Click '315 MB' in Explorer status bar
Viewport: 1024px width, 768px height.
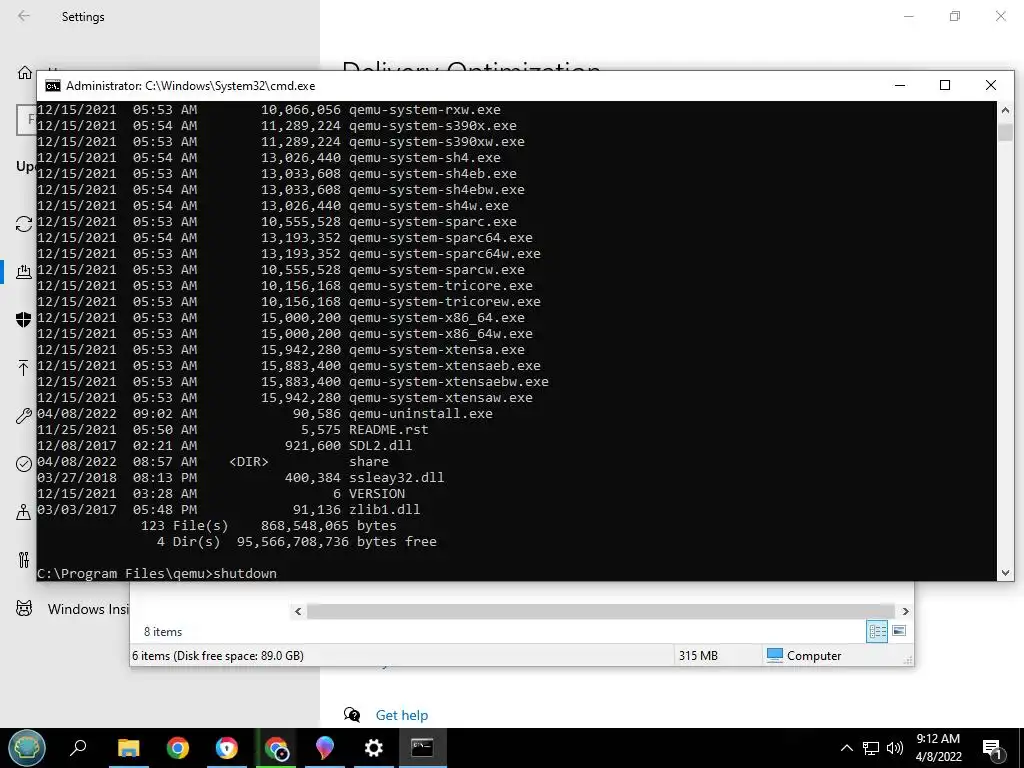pos(698,656)
